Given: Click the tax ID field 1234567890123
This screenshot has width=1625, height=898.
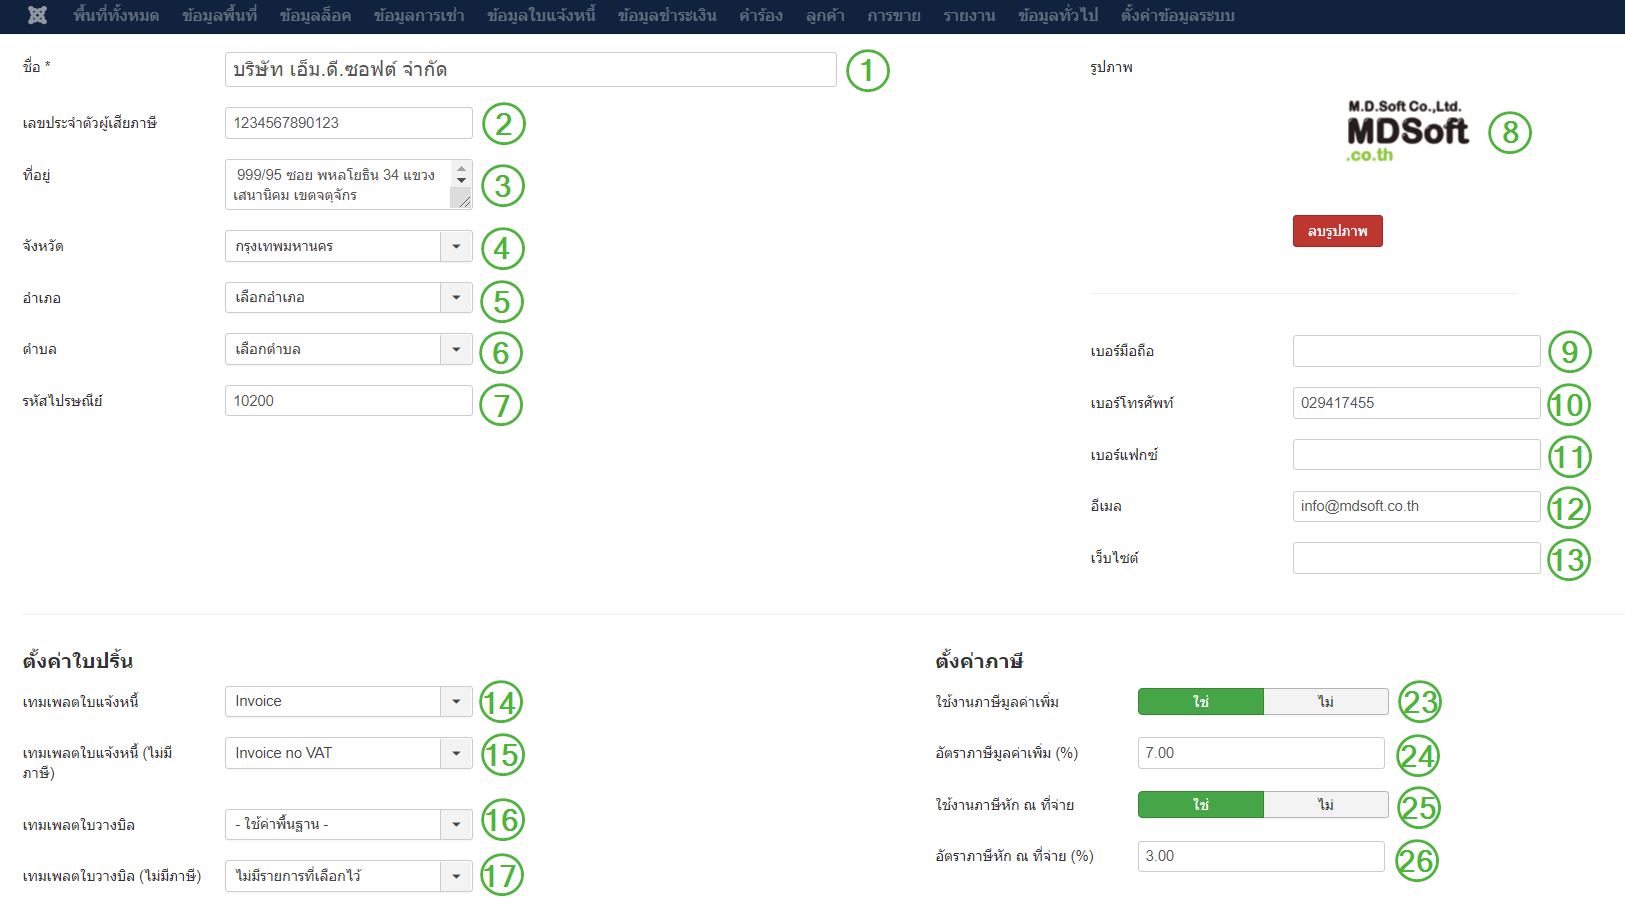Looking at the screenshot, I should pos(348,123).
